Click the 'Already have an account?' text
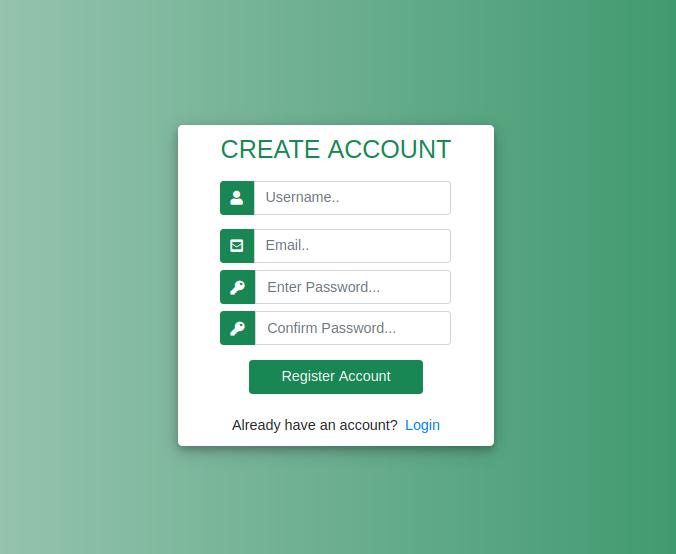Viewport: 676px width, 554px height. point(315,425)
